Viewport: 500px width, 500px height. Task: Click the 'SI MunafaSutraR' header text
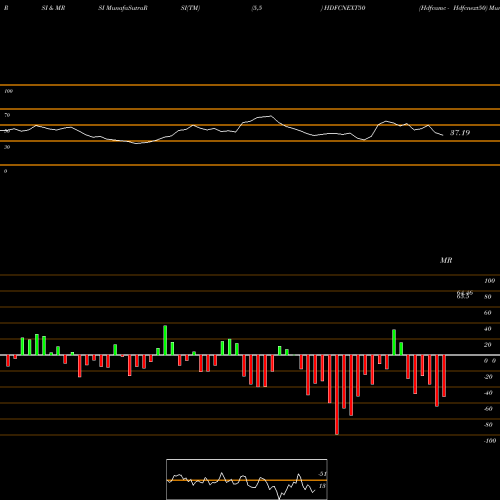[x=123, y=8]
